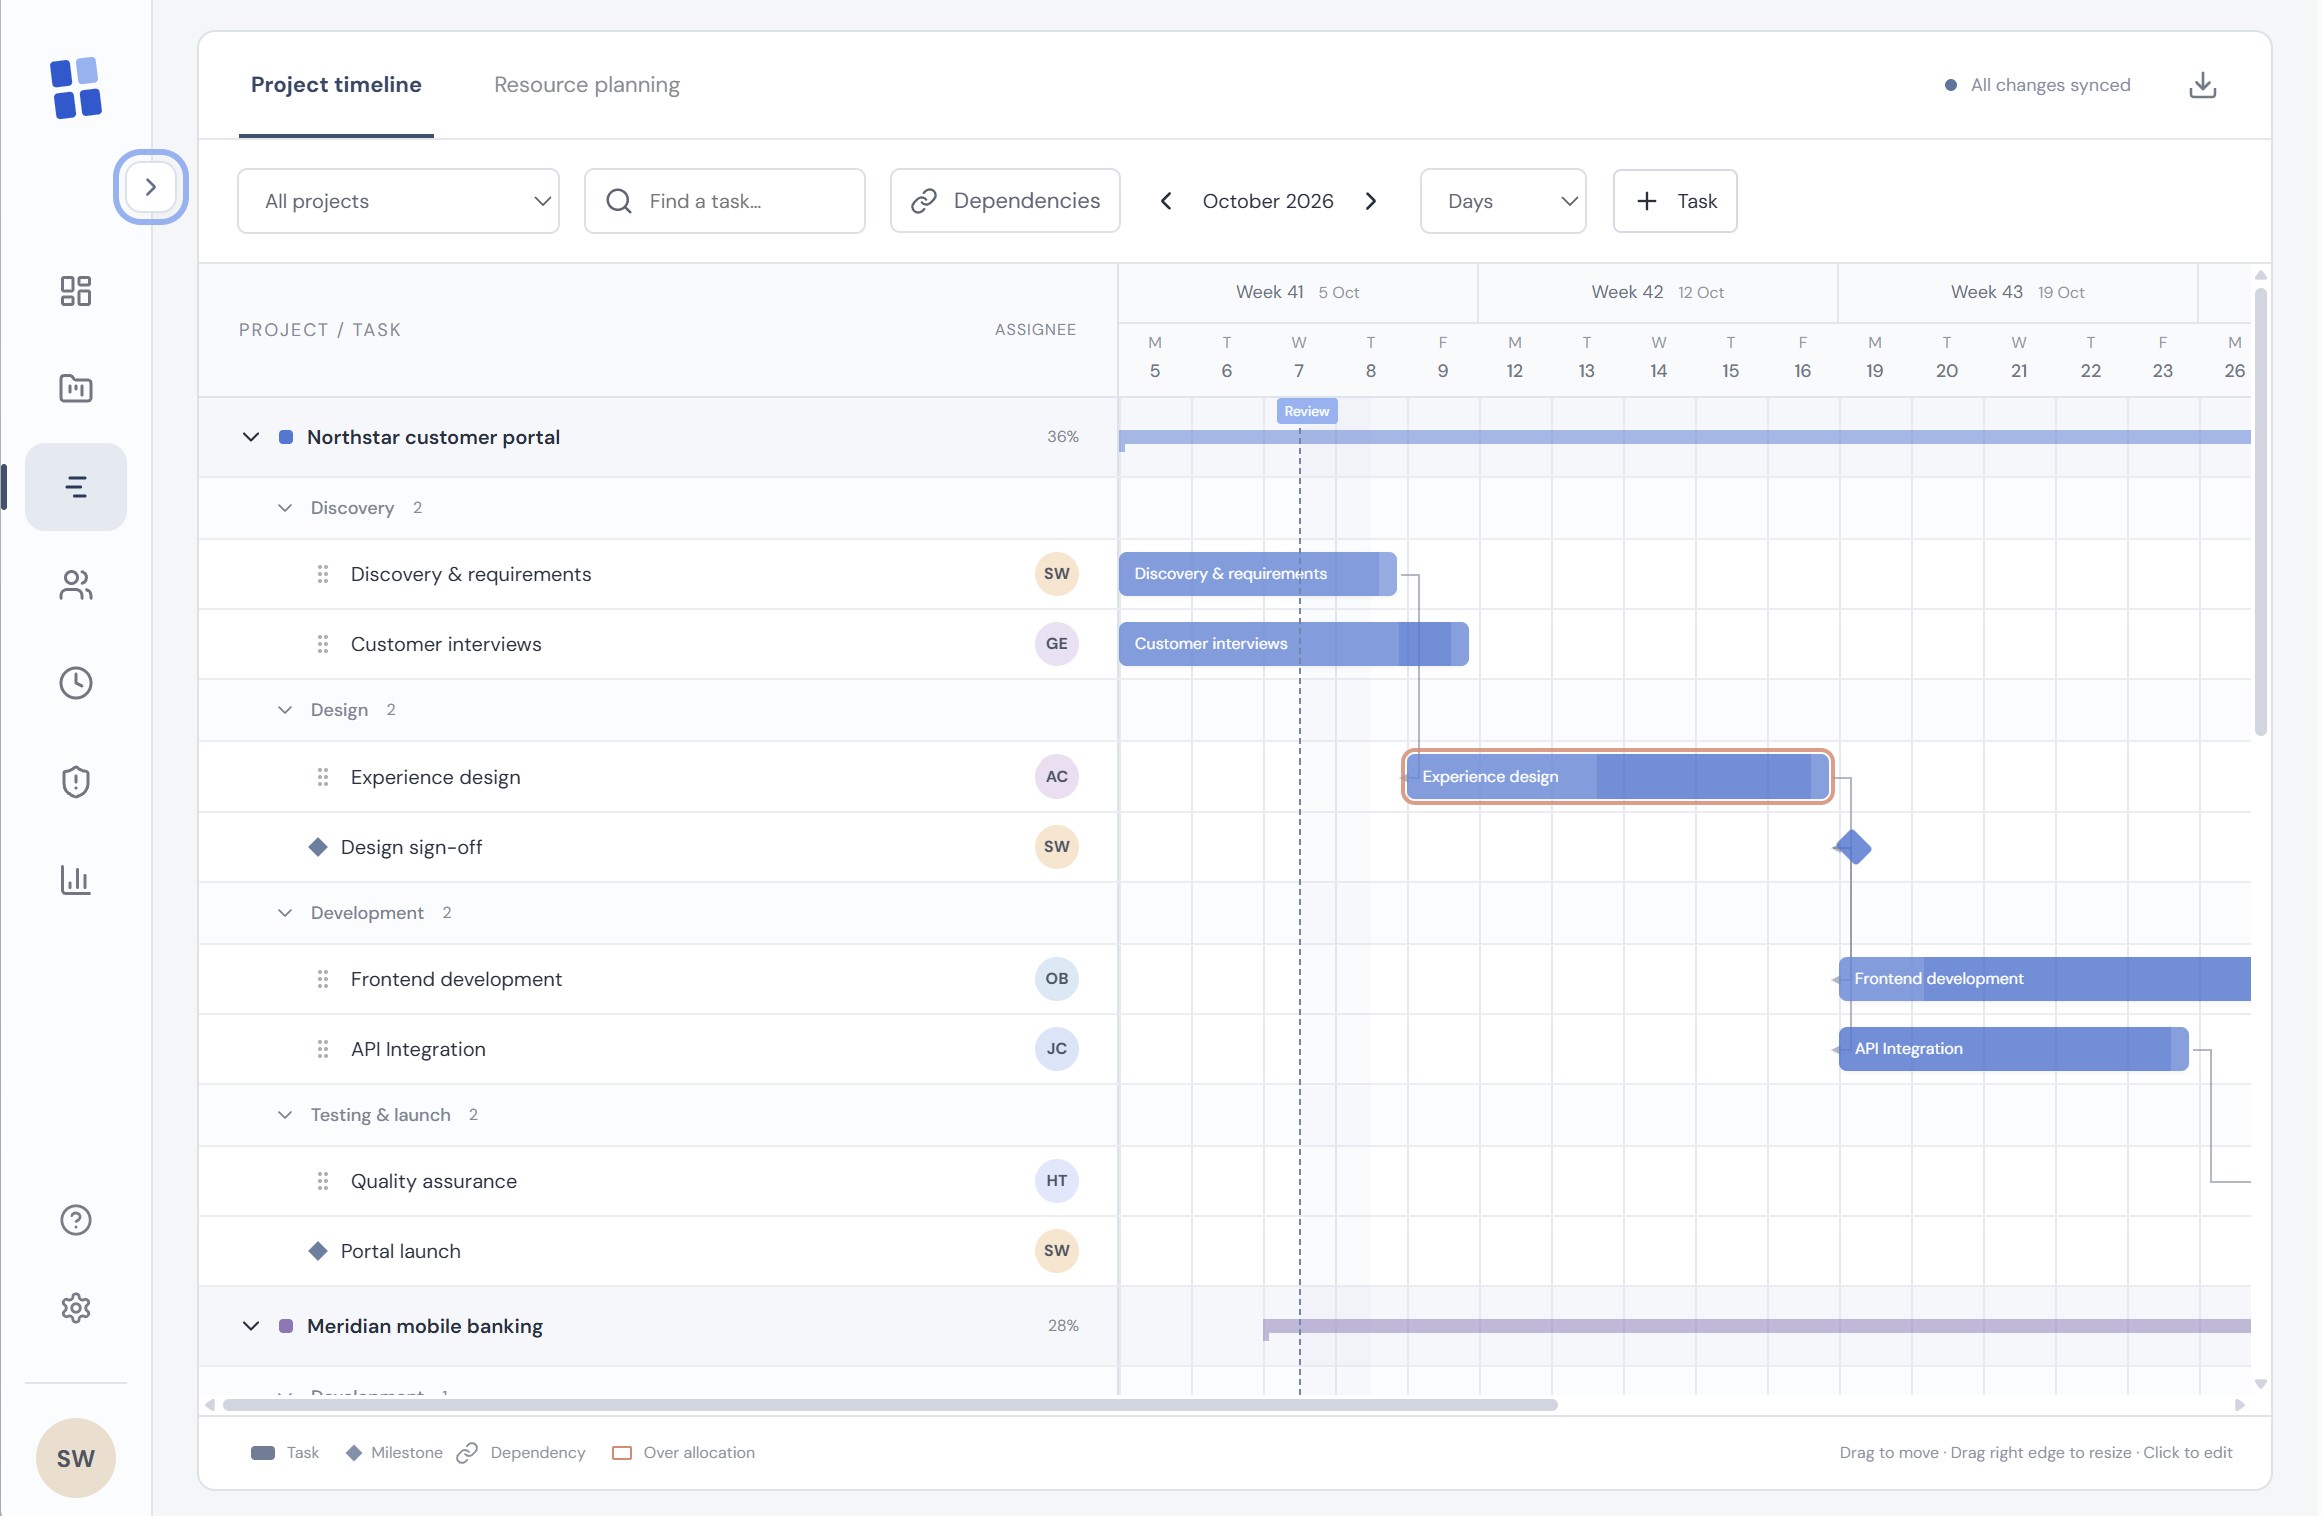Select the timeline icon in sidebar
The height and width of the screenshot is (1516, 2322).
pyautogui.click(x=76, y=487)
